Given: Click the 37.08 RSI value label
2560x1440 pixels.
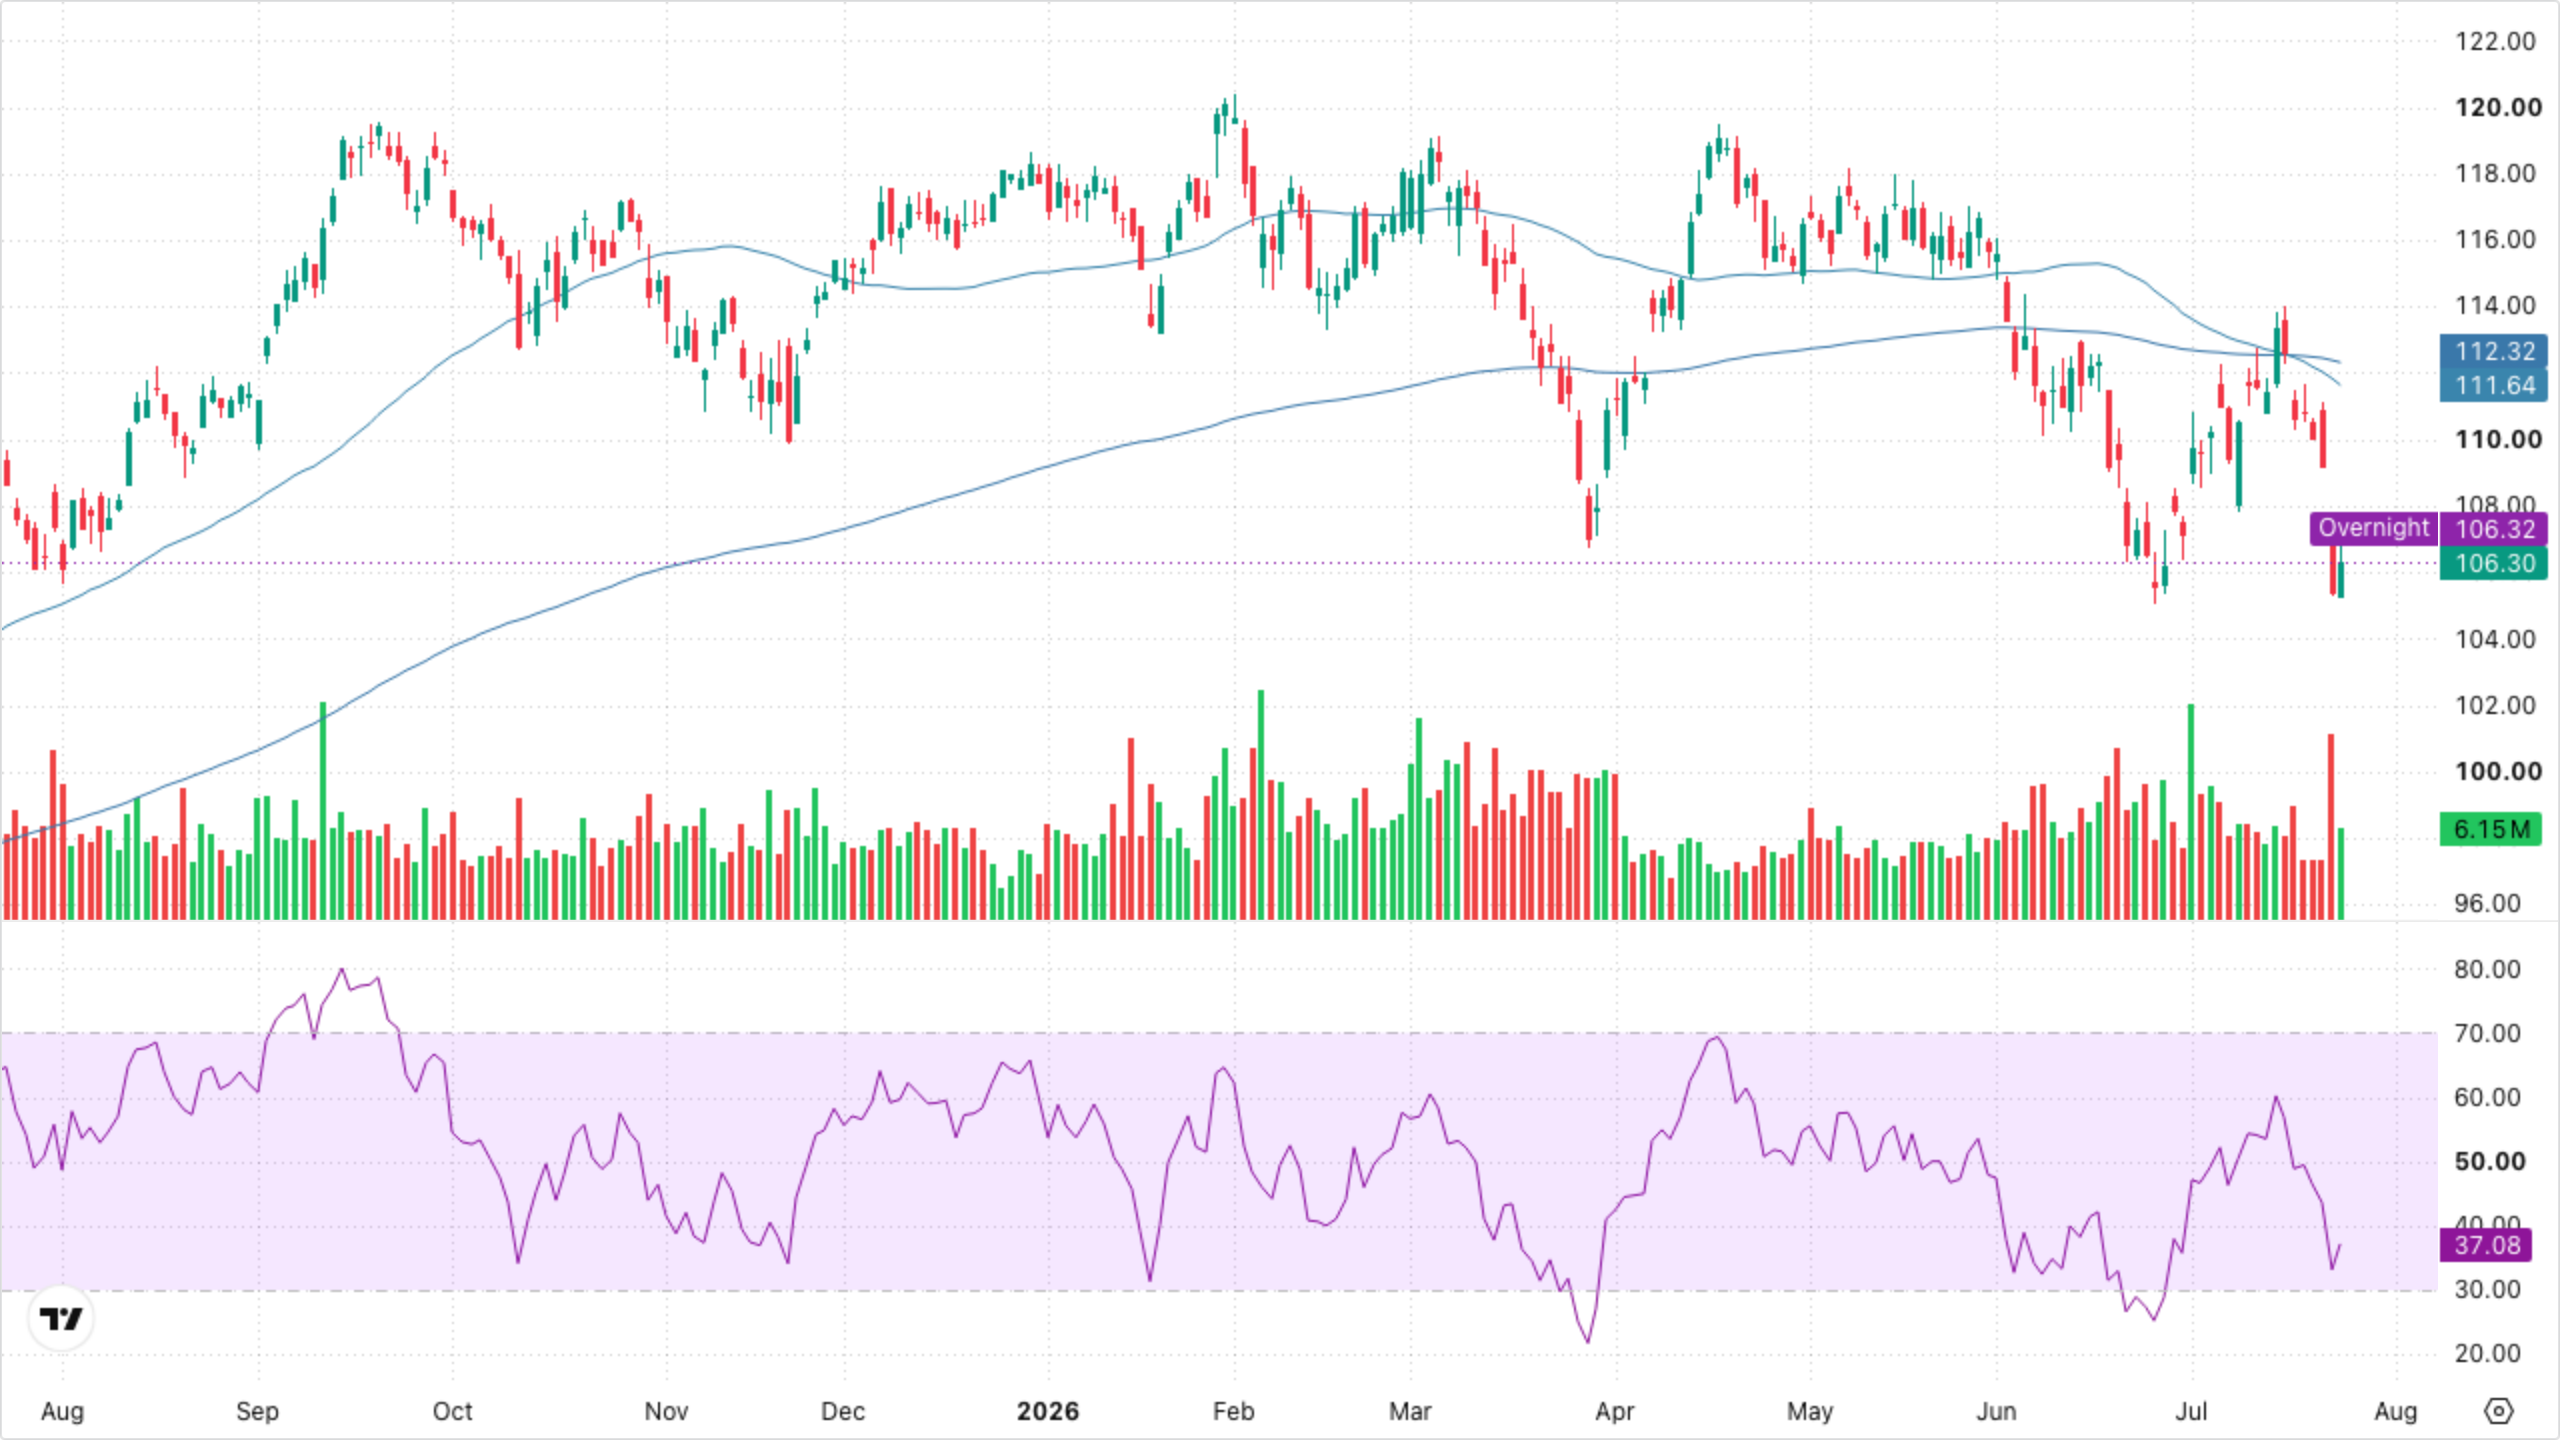Looking at the screenshot, I should [x=2487, y=1245].
